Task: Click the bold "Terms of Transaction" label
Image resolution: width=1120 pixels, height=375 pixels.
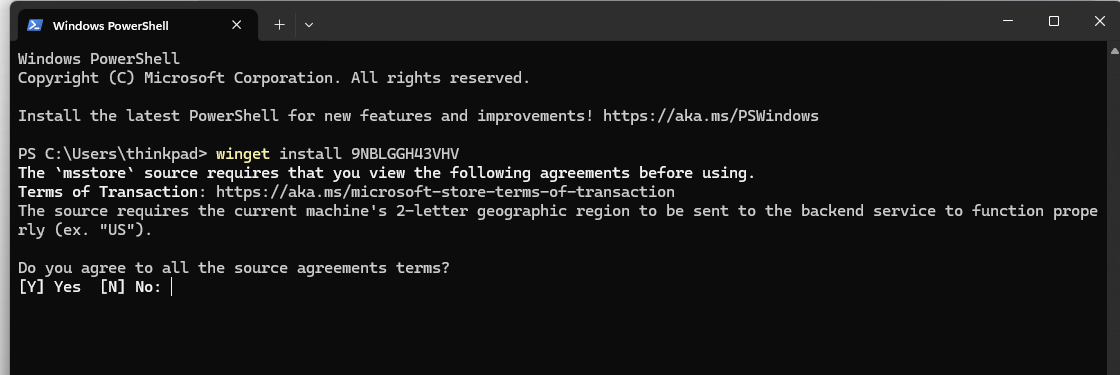Action: click(108, 192)
